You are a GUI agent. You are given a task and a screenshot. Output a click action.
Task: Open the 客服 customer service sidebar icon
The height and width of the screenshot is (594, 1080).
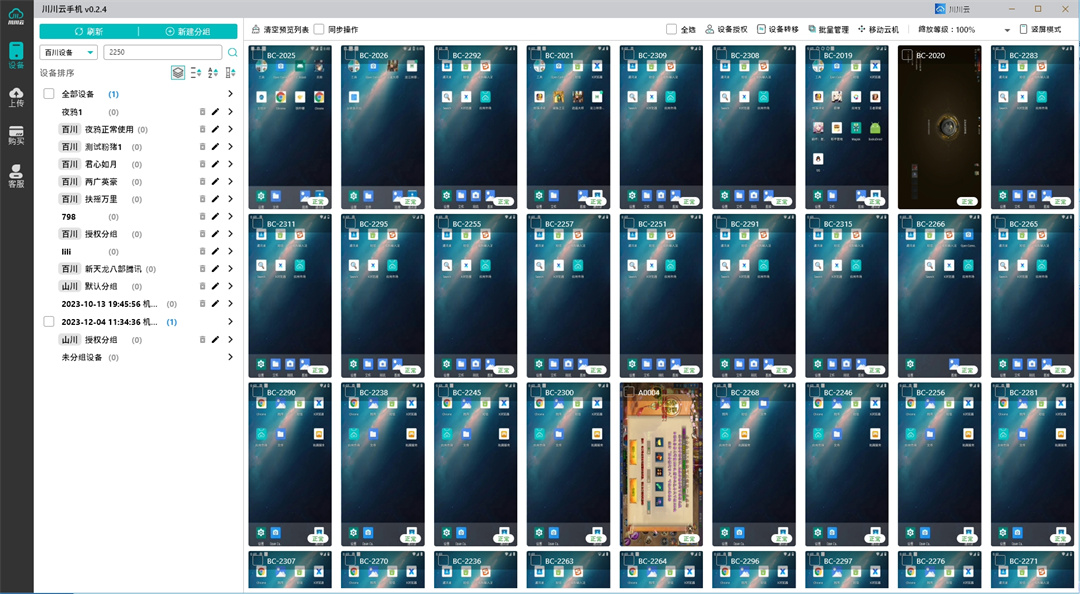click(16, 176)
